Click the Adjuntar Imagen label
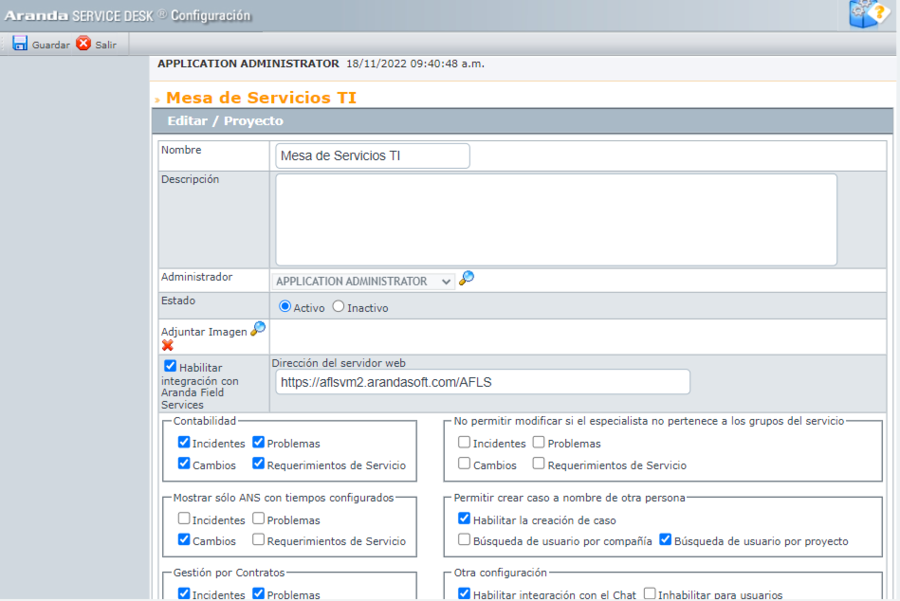The width and height of the screenshot is (900, 601). (204, 332)
